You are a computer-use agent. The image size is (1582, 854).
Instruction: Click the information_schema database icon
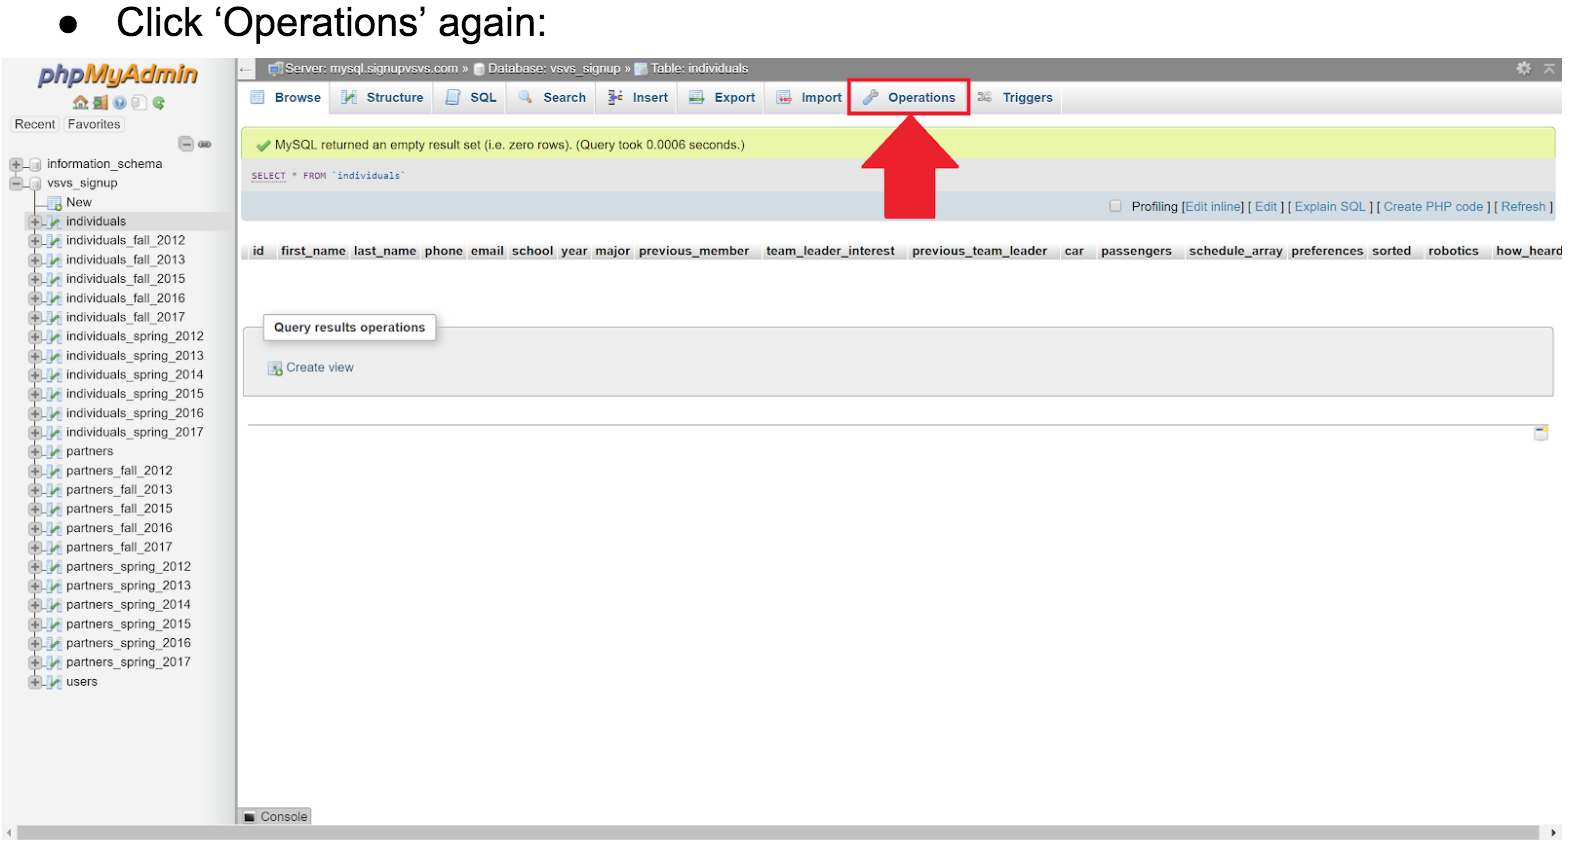35,164
